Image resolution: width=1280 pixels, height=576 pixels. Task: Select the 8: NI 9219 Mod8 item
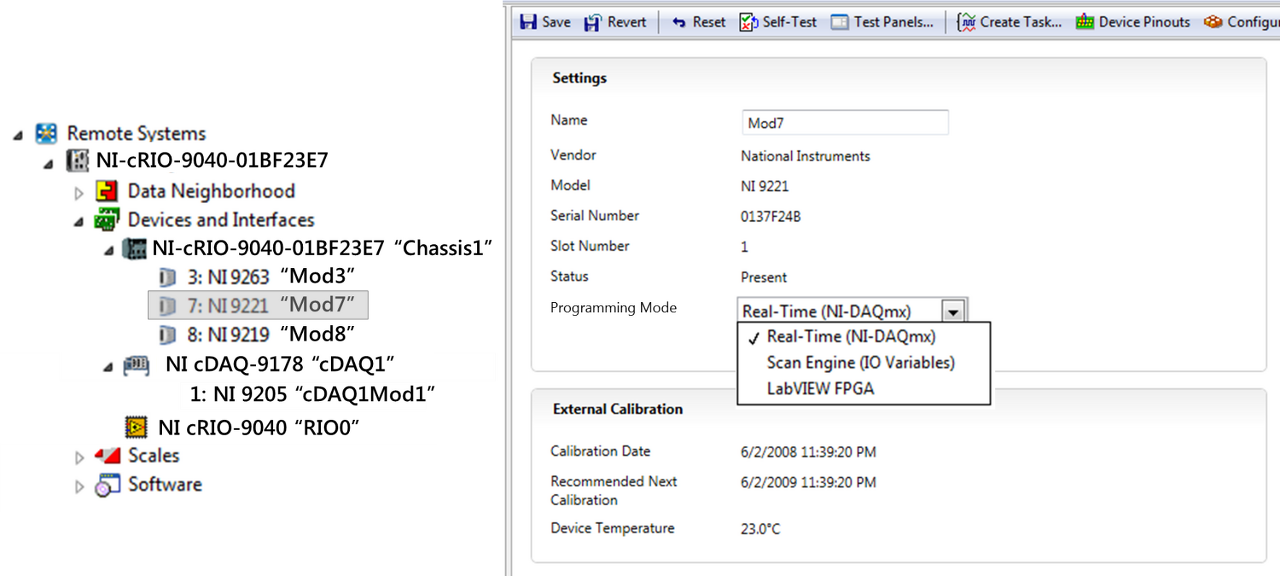click(x=271, y=334)
